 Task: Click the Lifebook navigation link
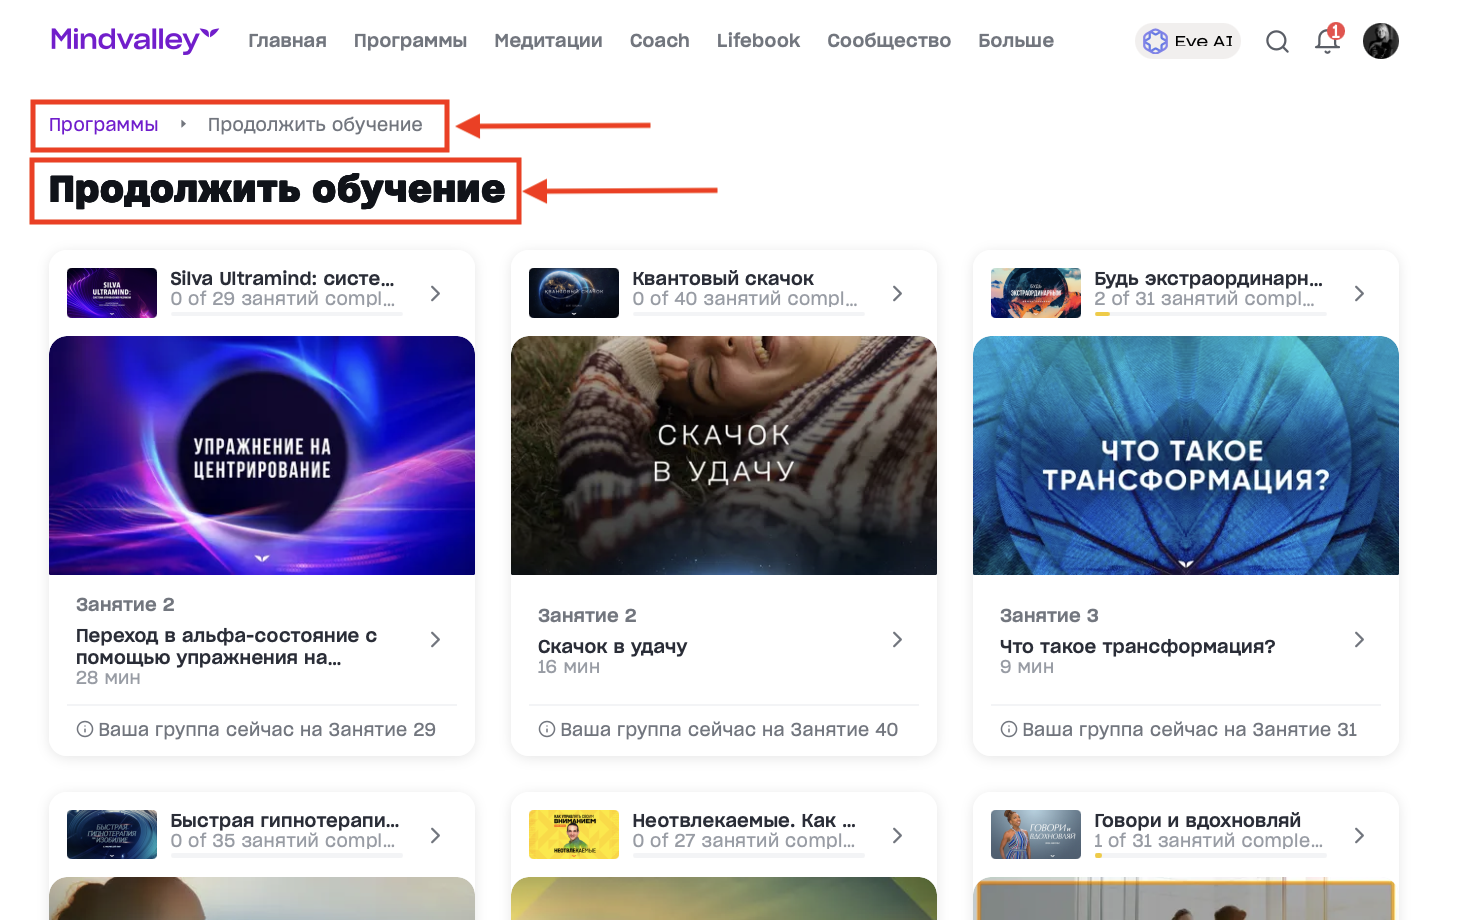click(x=757, y=41)
